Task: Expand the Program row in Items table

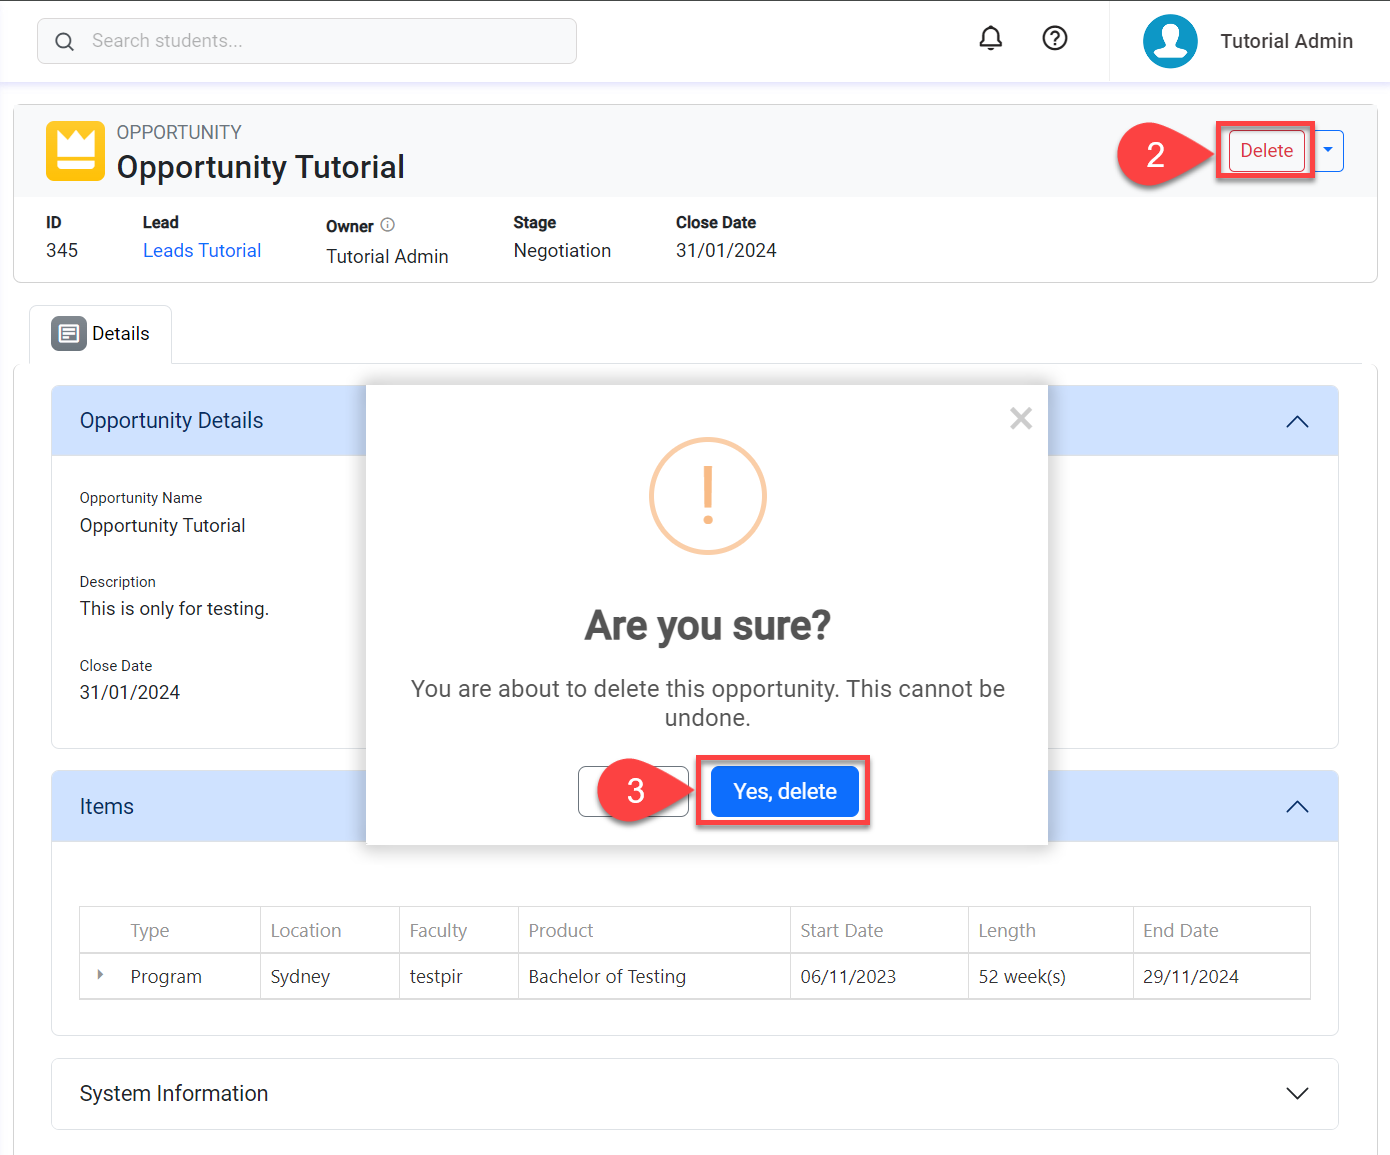Action: (100, 975)
